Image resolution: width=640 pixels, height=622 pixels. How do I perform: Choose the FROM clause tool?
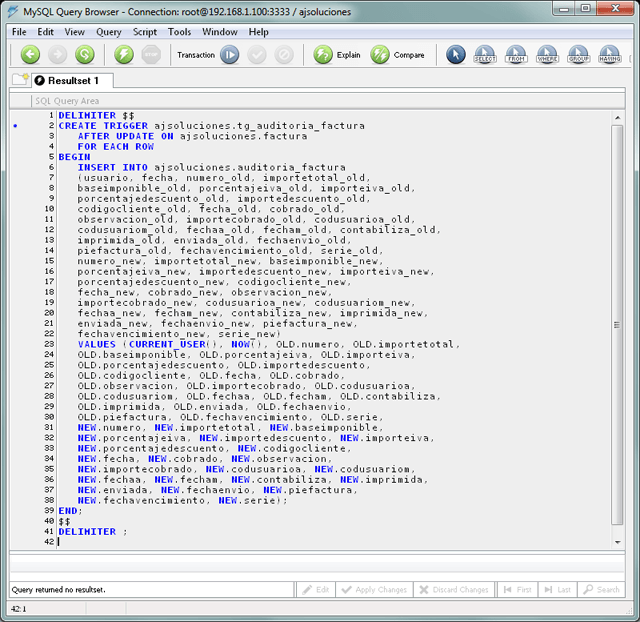516,55
